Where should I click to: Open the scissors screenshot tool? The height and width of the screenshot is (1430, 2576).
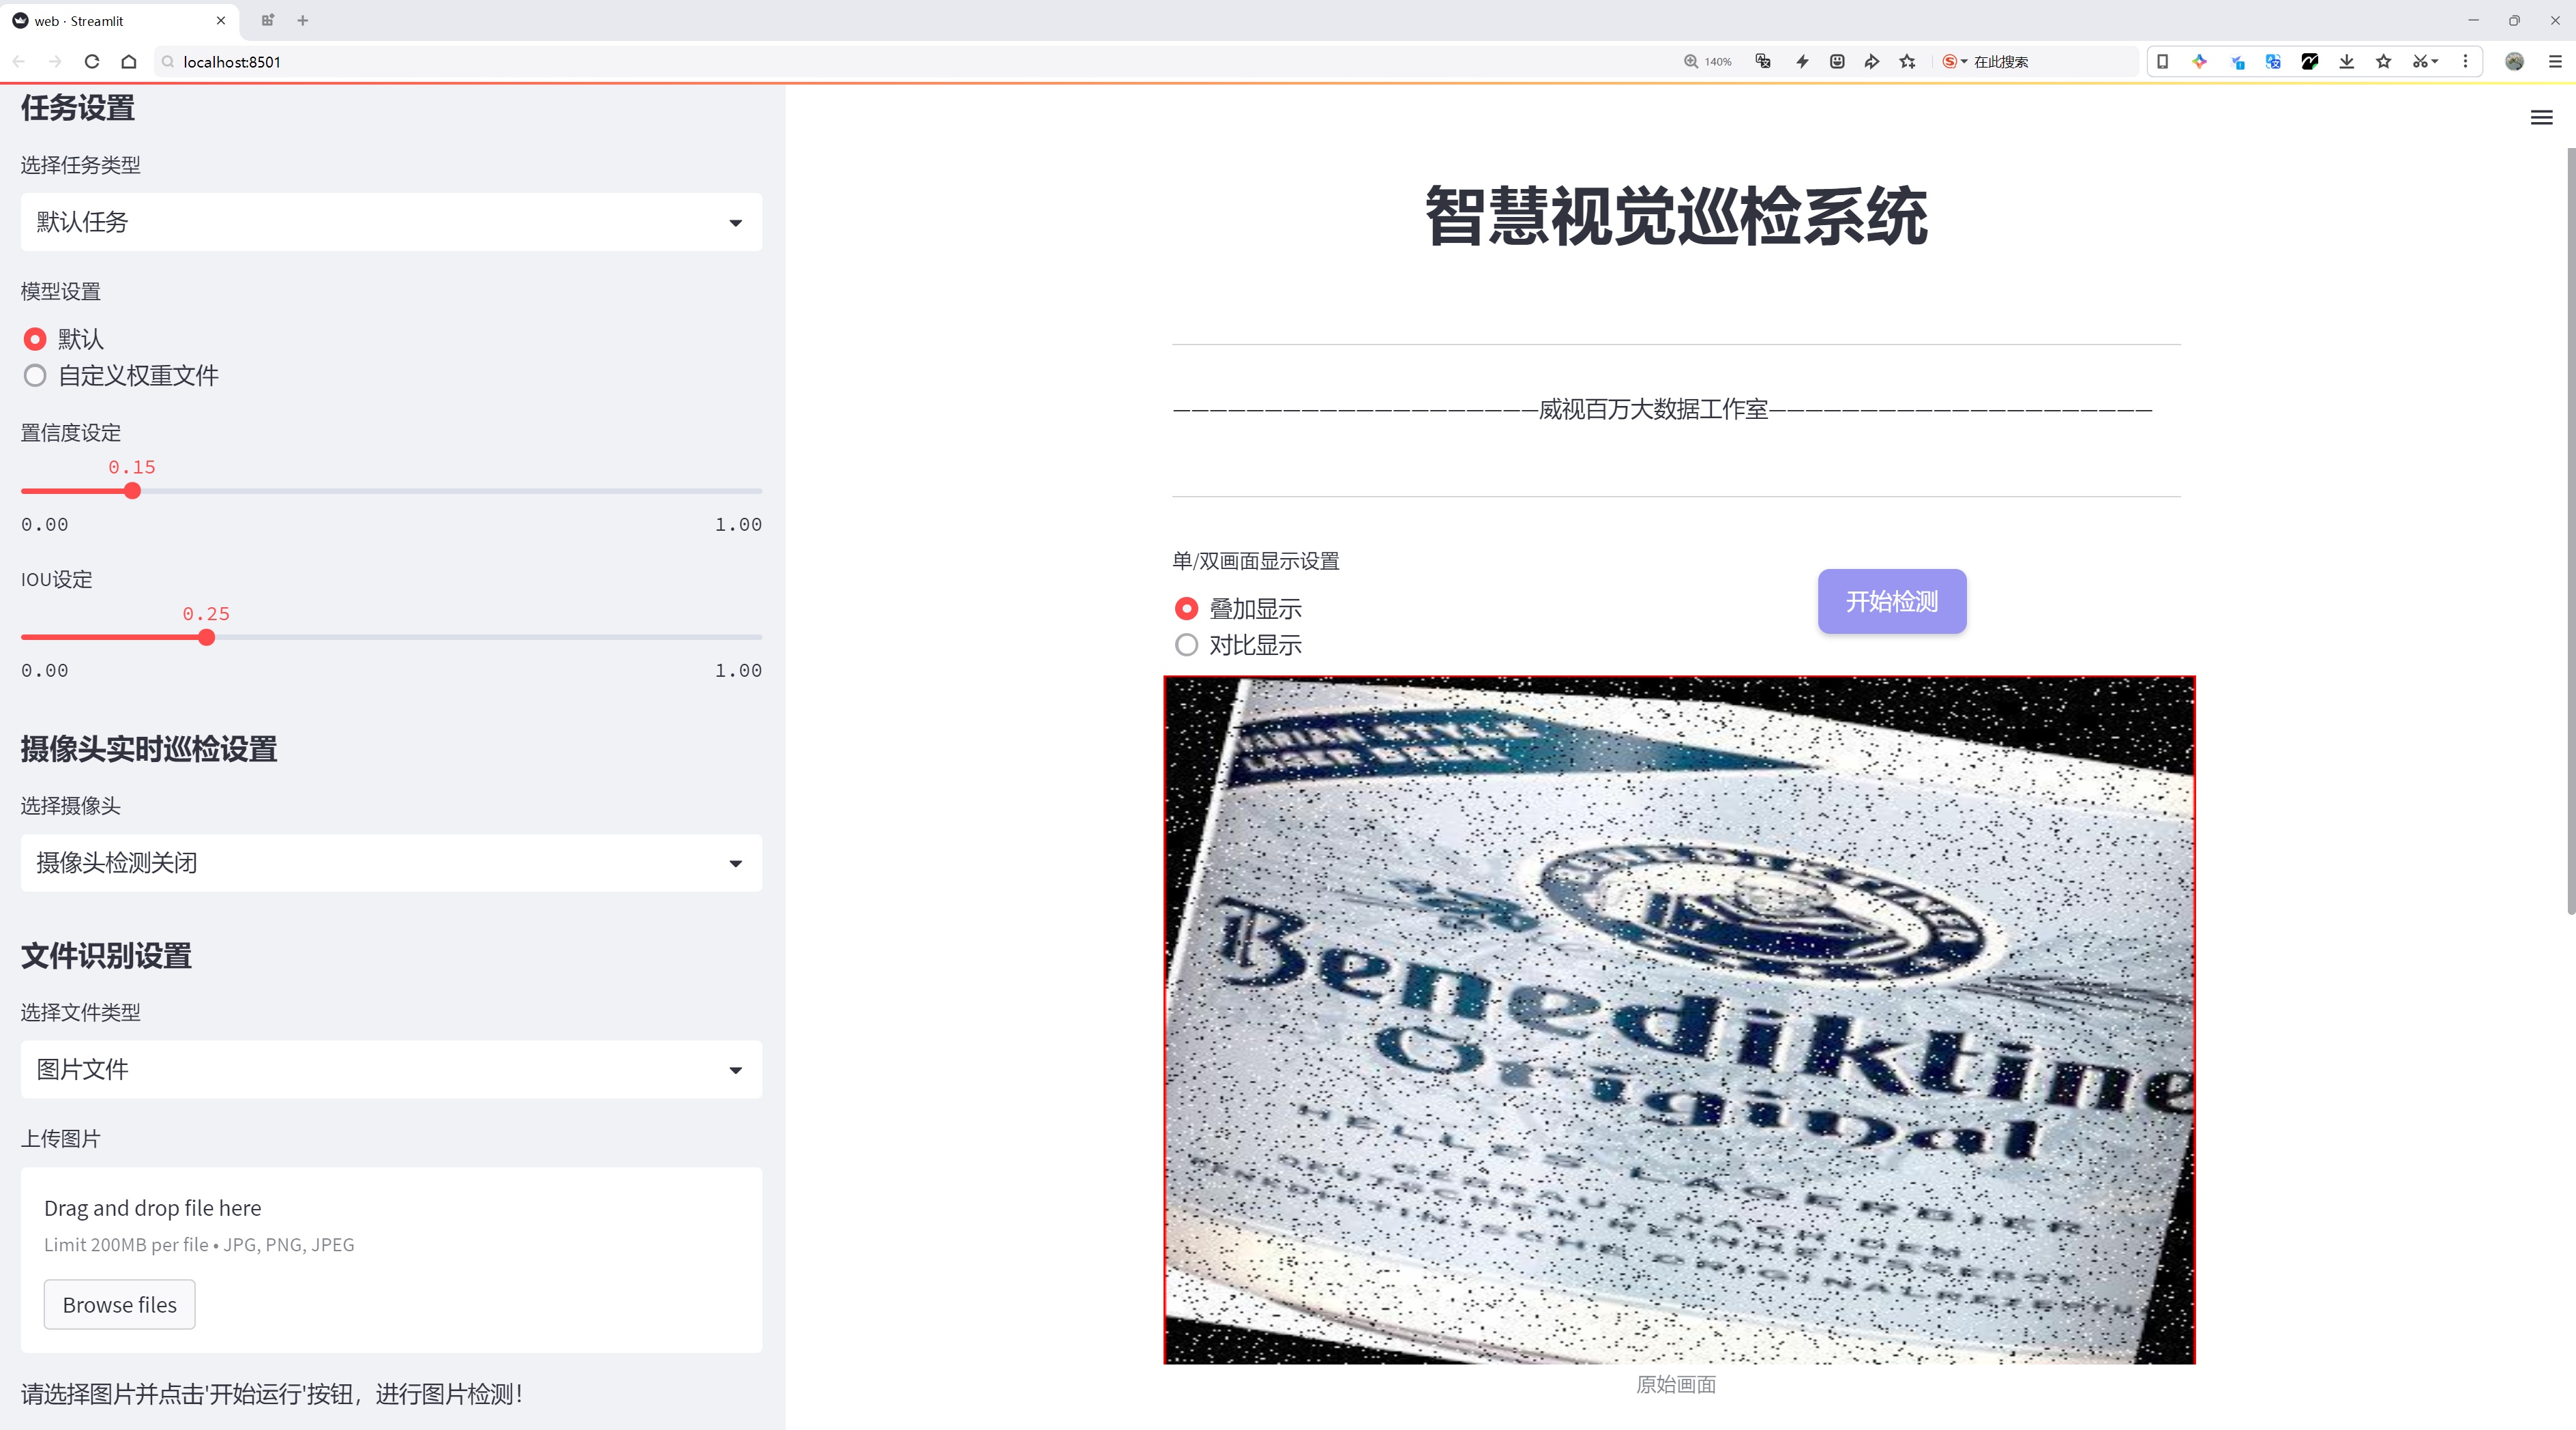[x=2424, y=61]
